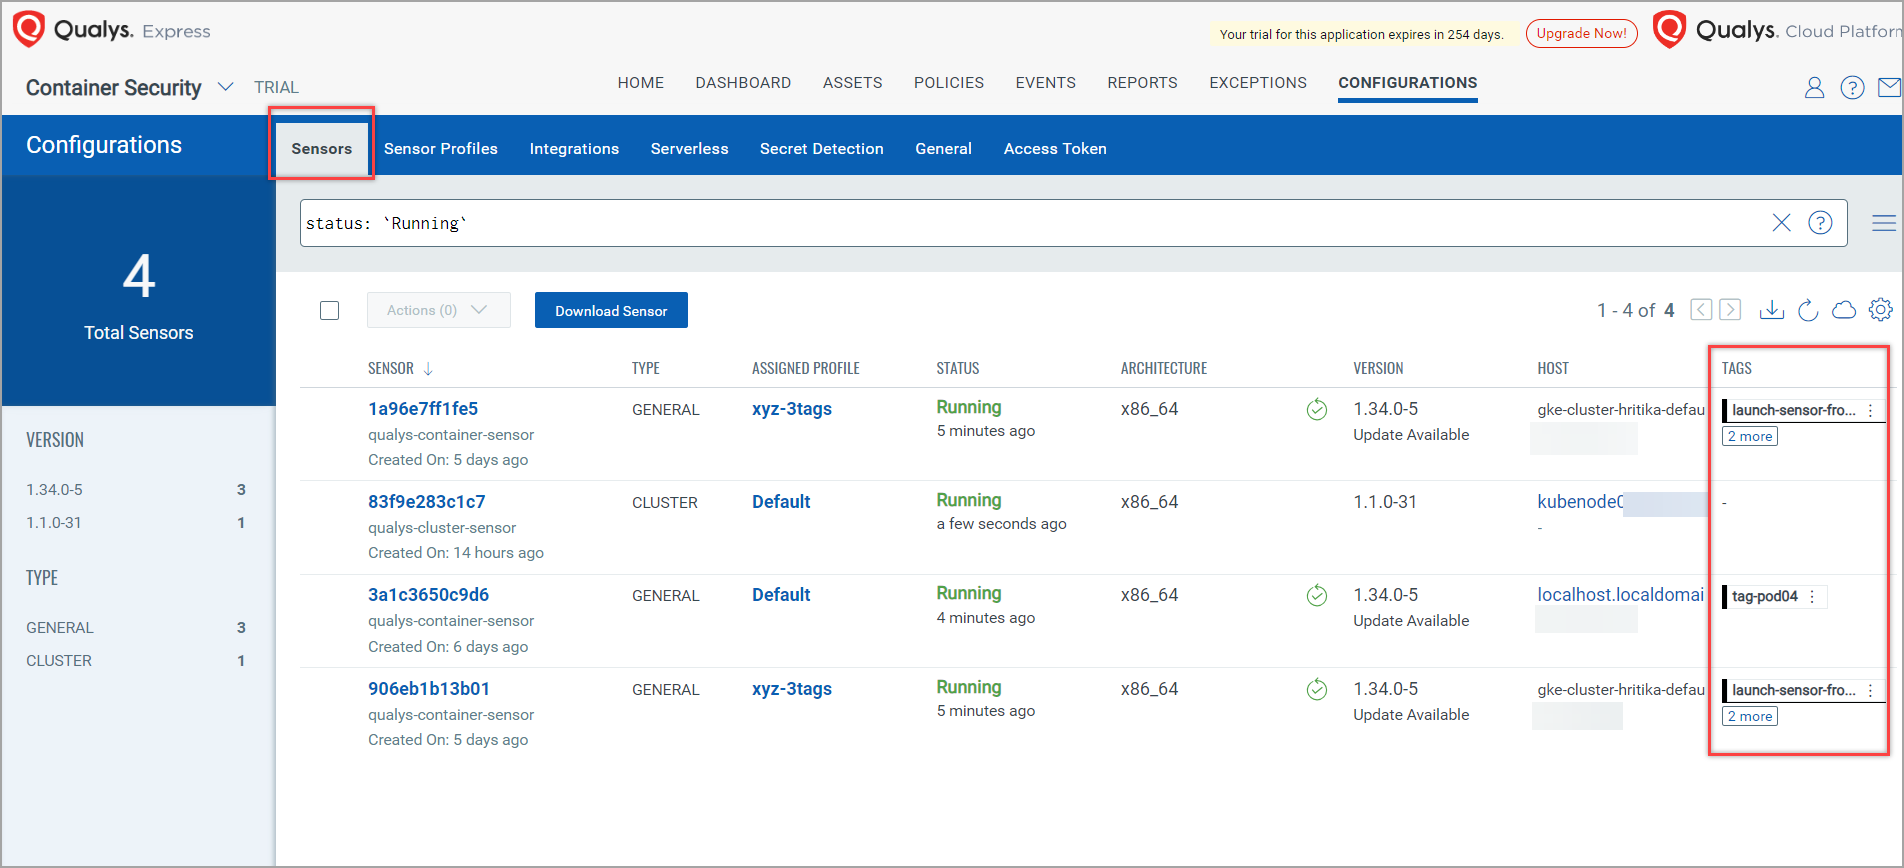This screenshot has width=1904, height=868.
Task: Switch to Access Token tab
Action: (1055, 149)
